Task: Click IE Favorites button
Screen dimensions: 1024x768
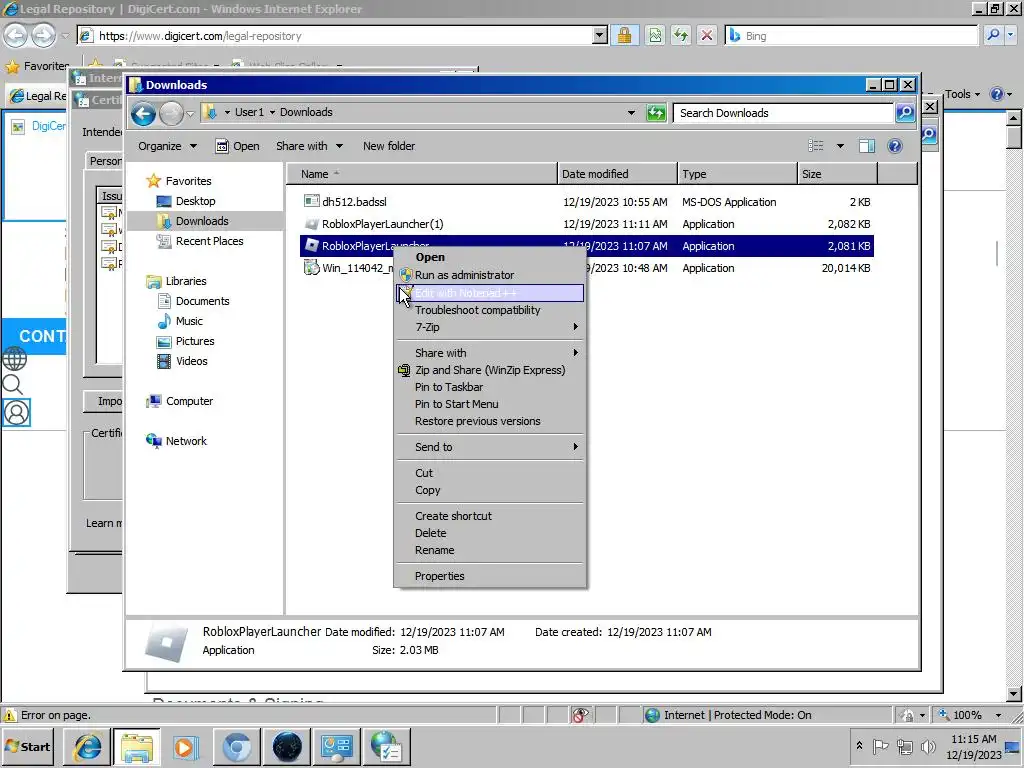Action: click(x=37, y=66)
